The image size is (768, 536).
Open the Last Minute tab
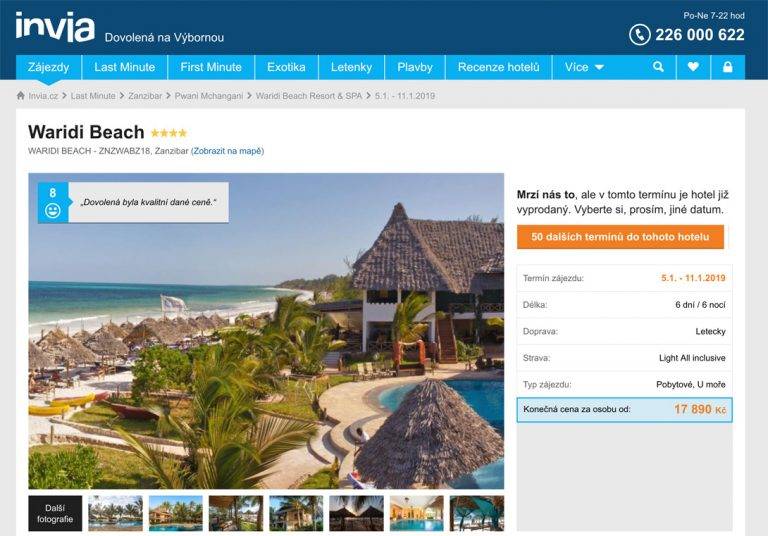tap(124, 67)
